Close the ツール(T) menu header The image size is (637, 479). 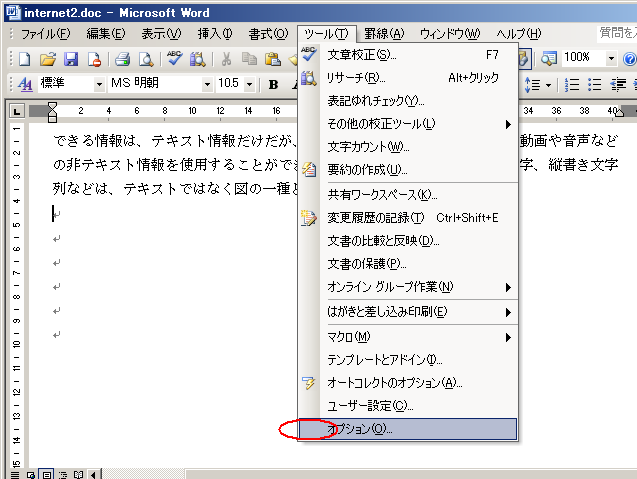pos(327,34)
